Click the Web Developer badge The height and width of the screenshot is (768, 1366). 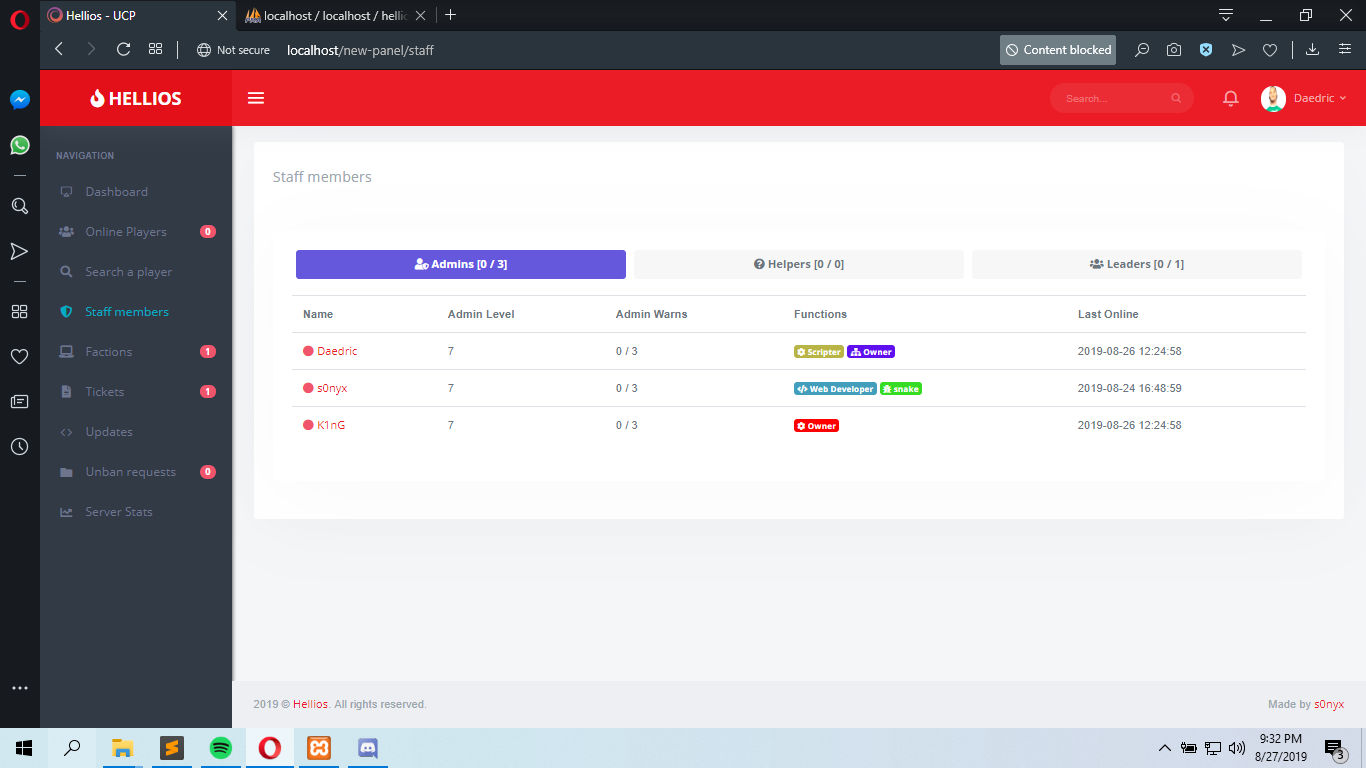[x=835, y=389]
